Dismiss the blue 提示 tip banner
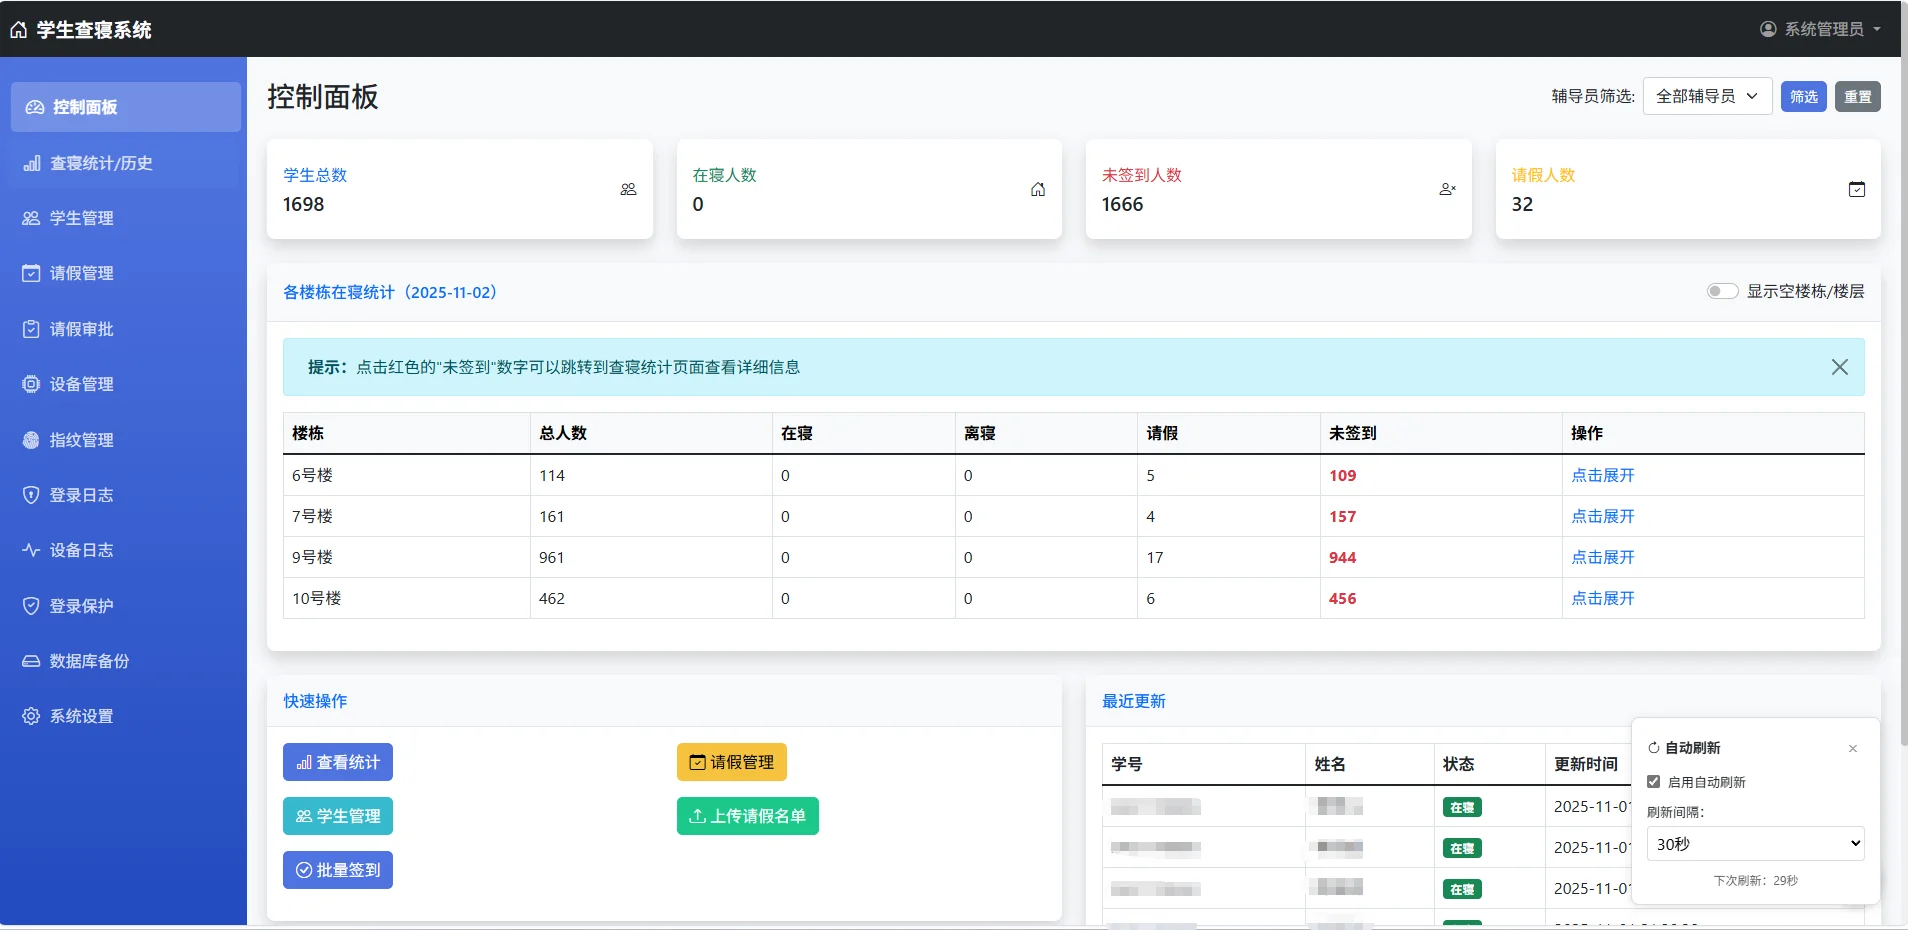The image size is (1908, 930). click(1839, 367)
